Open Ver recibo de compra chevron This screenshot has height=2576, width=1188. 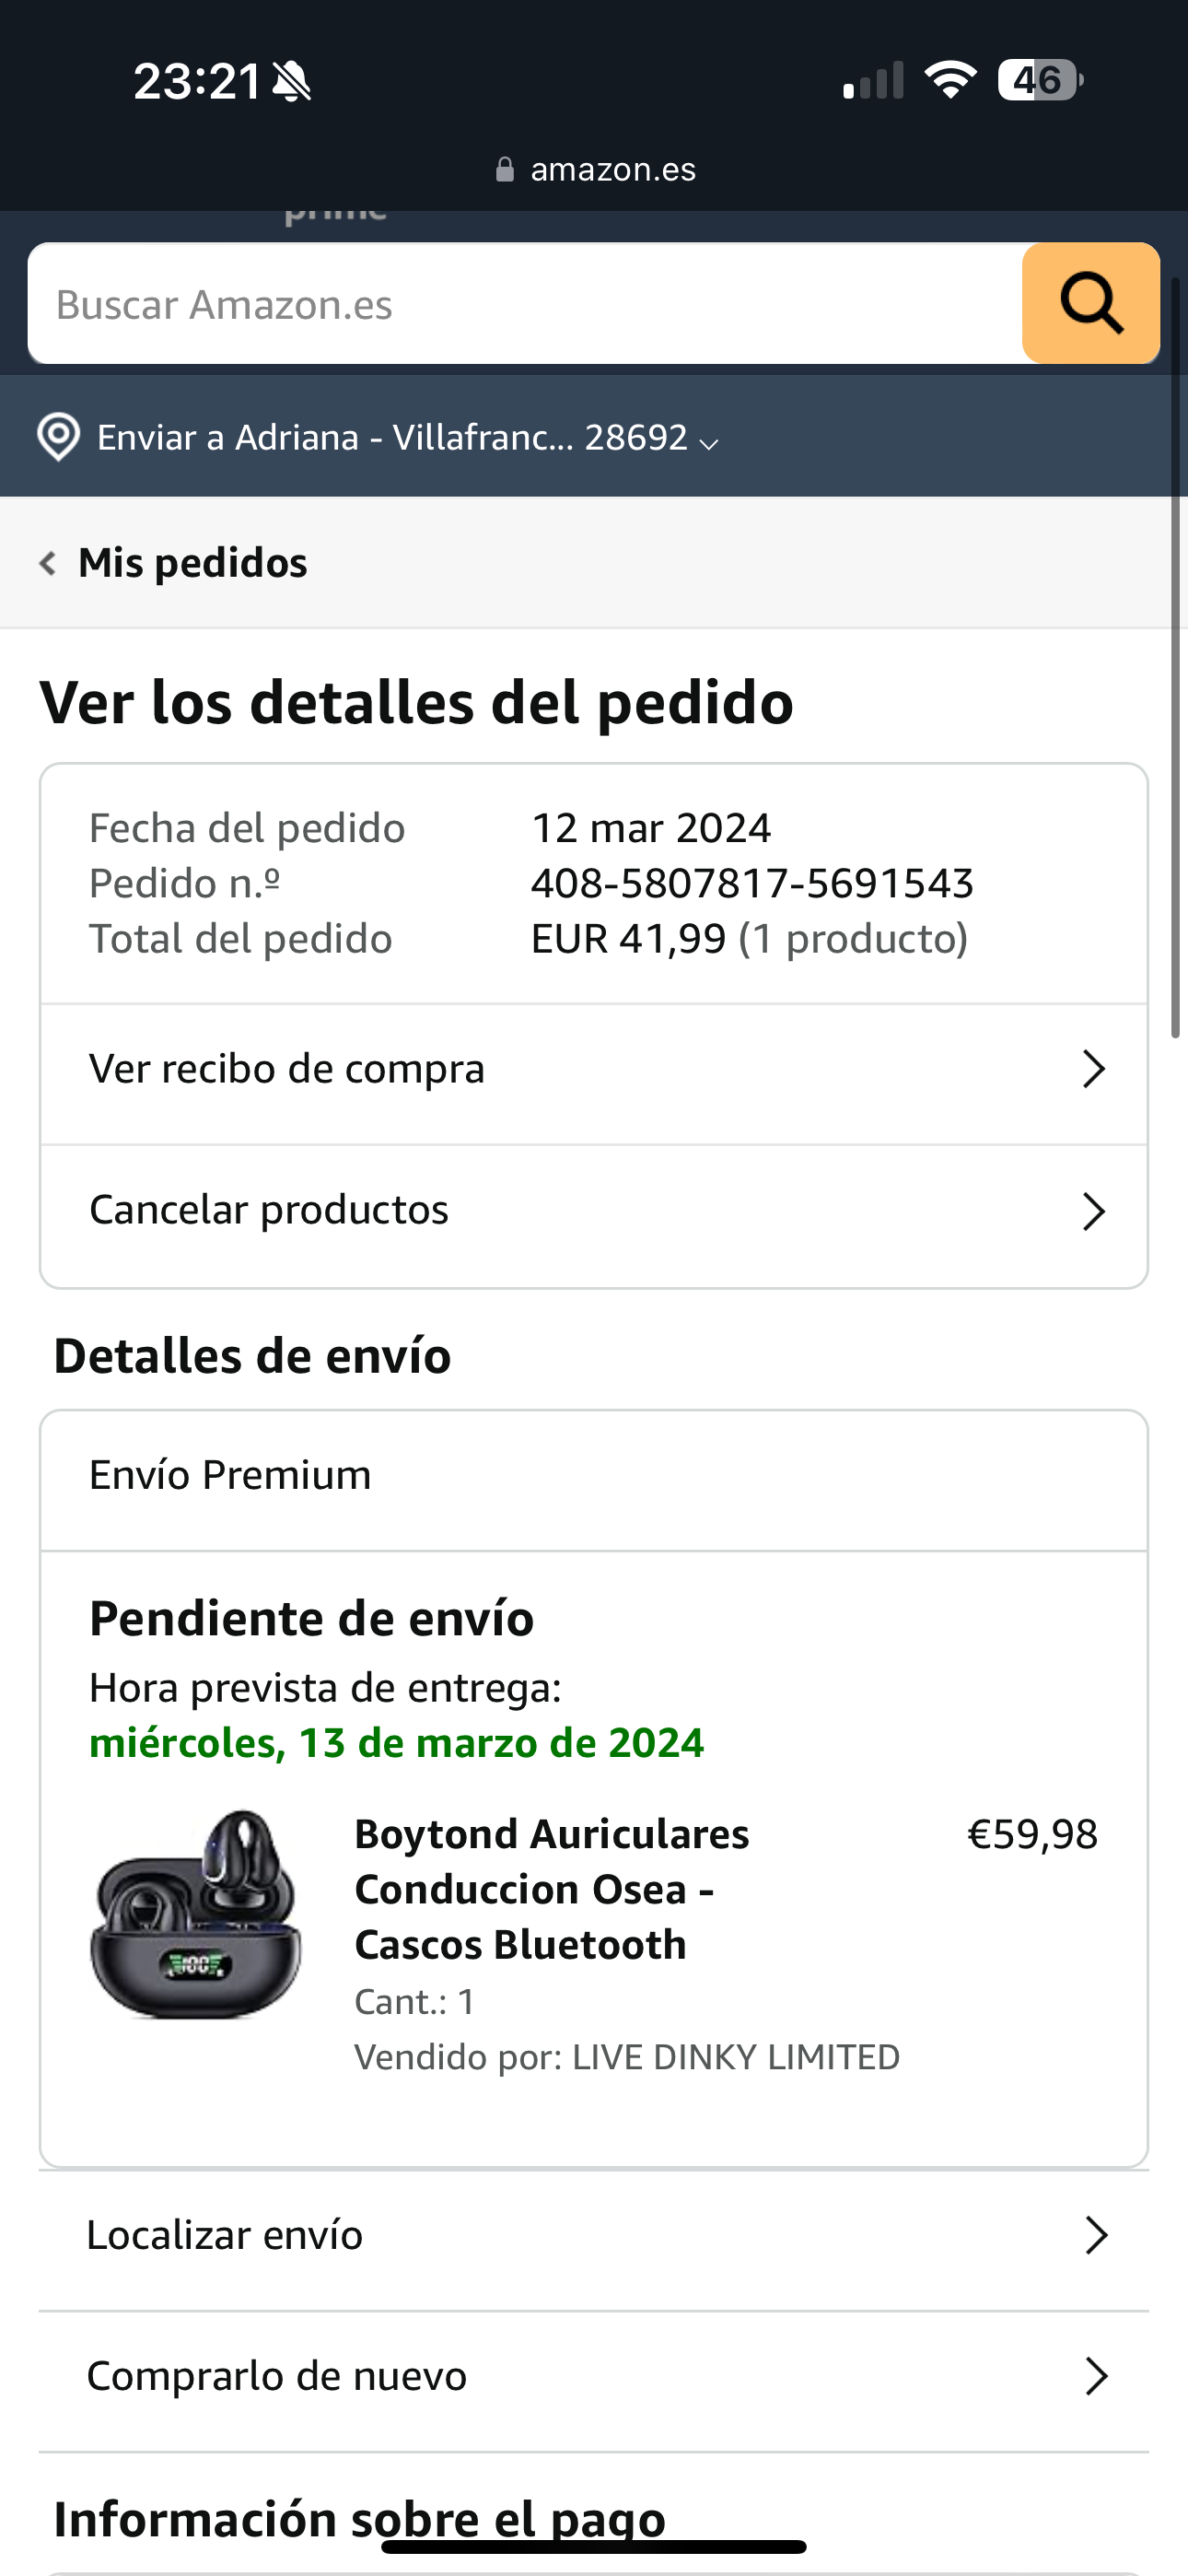pos(1093,1069)
